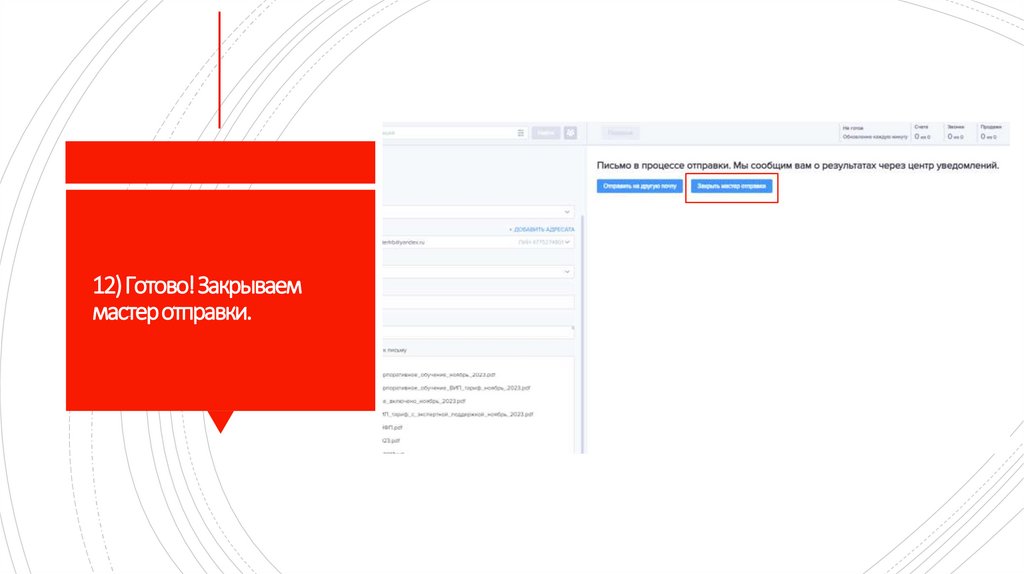Screen dimensions: 1024x574
Task: Focus the search field at the top left
Action: click(x=454, y=133)
